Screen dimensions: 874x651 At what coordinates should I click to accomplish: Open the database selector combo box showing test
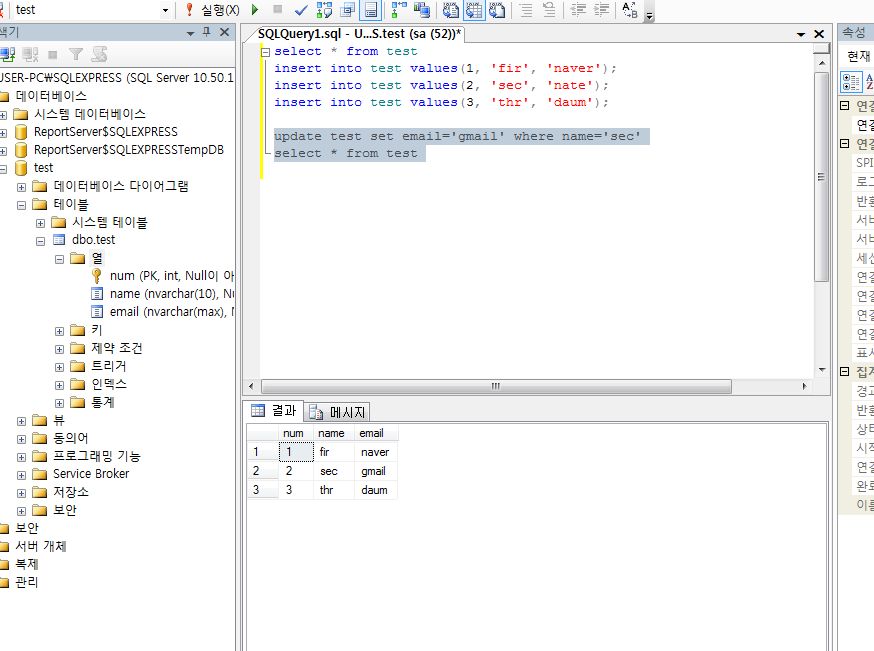[91, 9]
